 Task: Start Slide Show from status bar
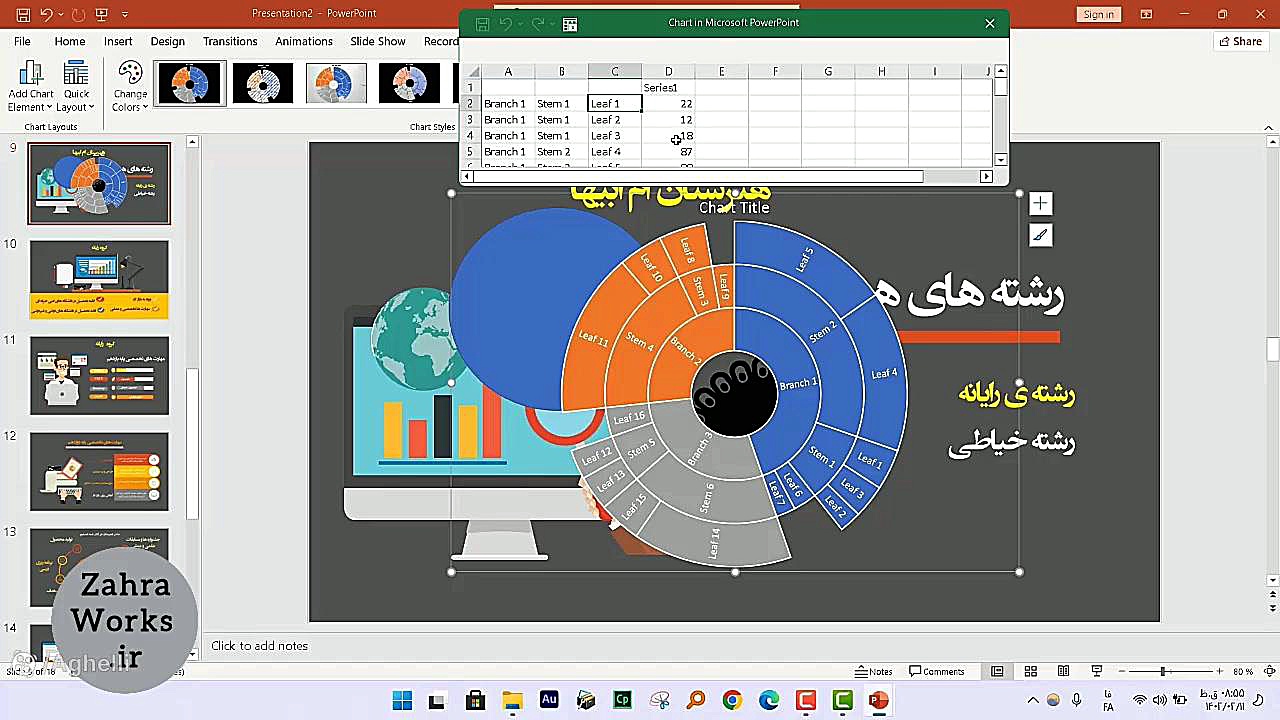coord(1096,672)
